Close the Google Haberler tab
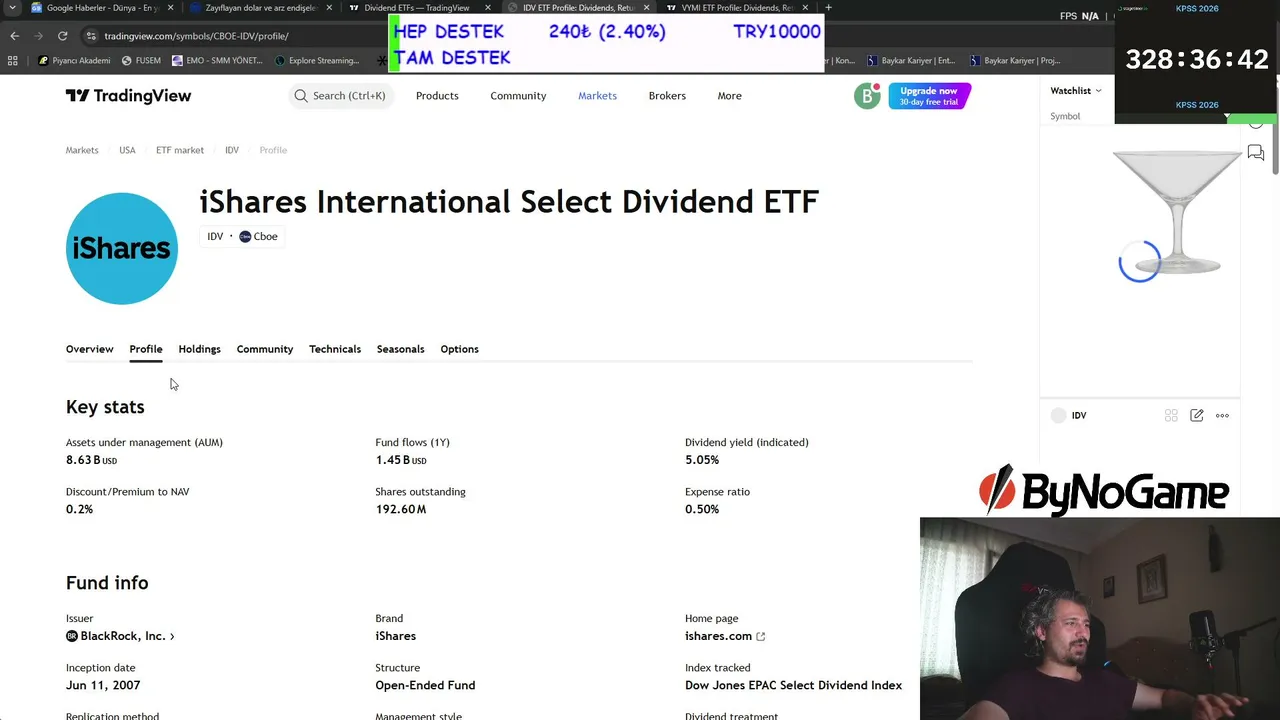 point(171,8)
